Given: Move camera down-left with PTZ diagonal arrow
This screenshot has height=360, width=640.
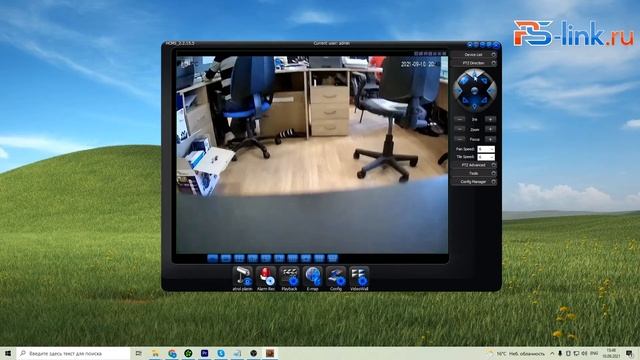Looking at the screenshot, I should (464, 100).
